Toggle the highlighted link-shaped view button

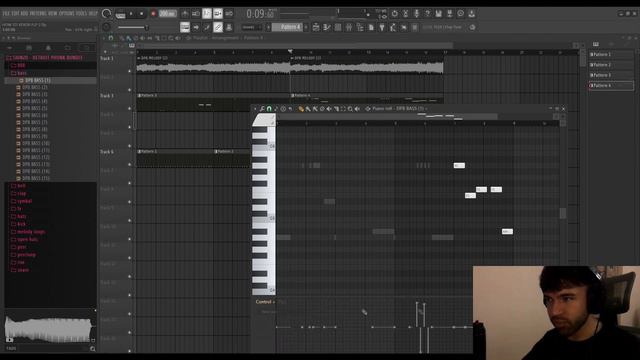tap(218, 27)
